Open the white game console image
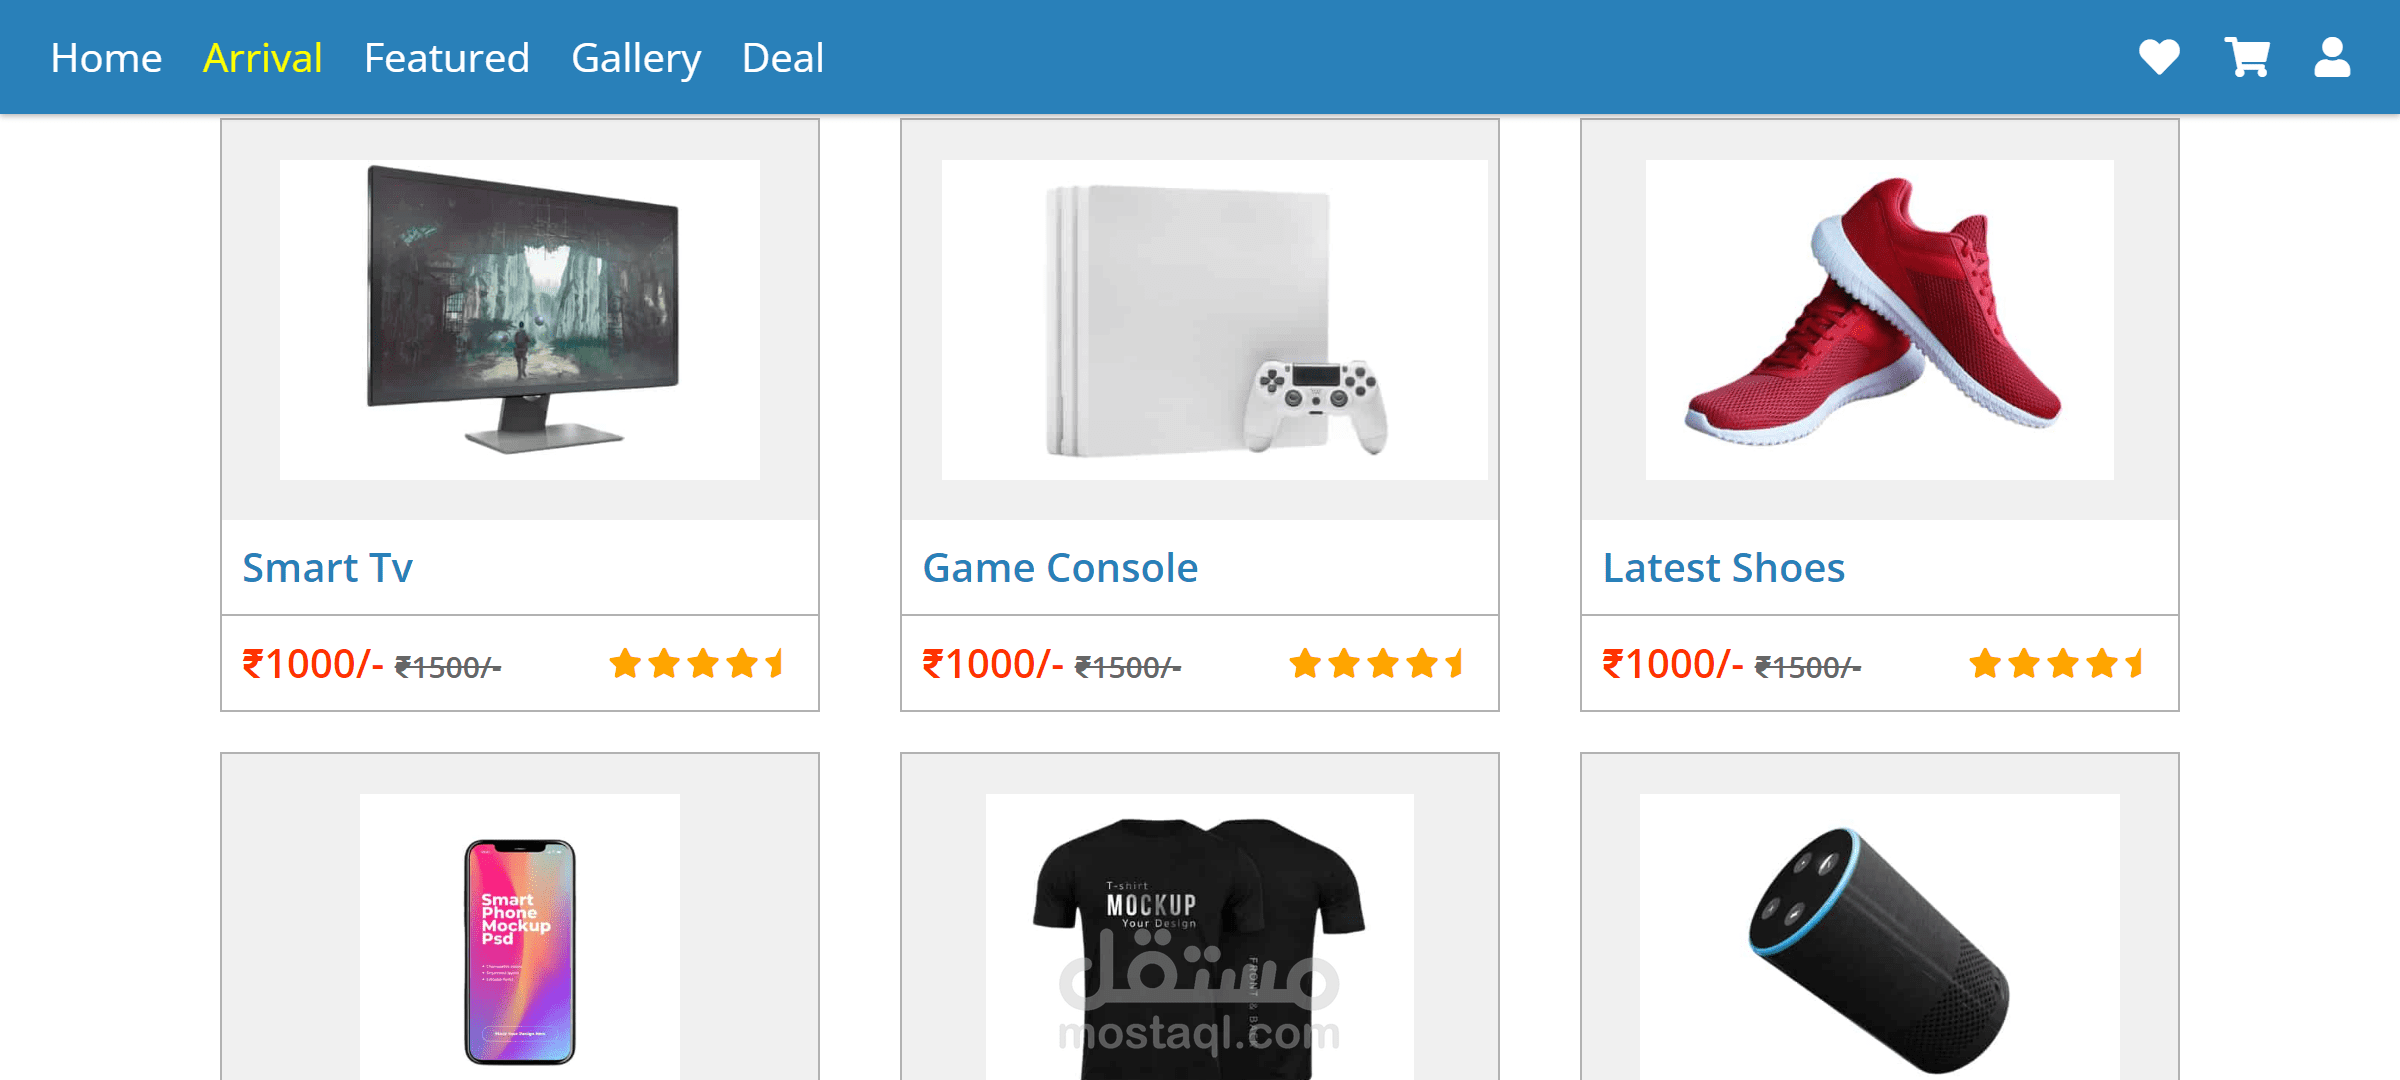The image size is (2400, 1080). pyautogui.click(x=1214, y=319)
